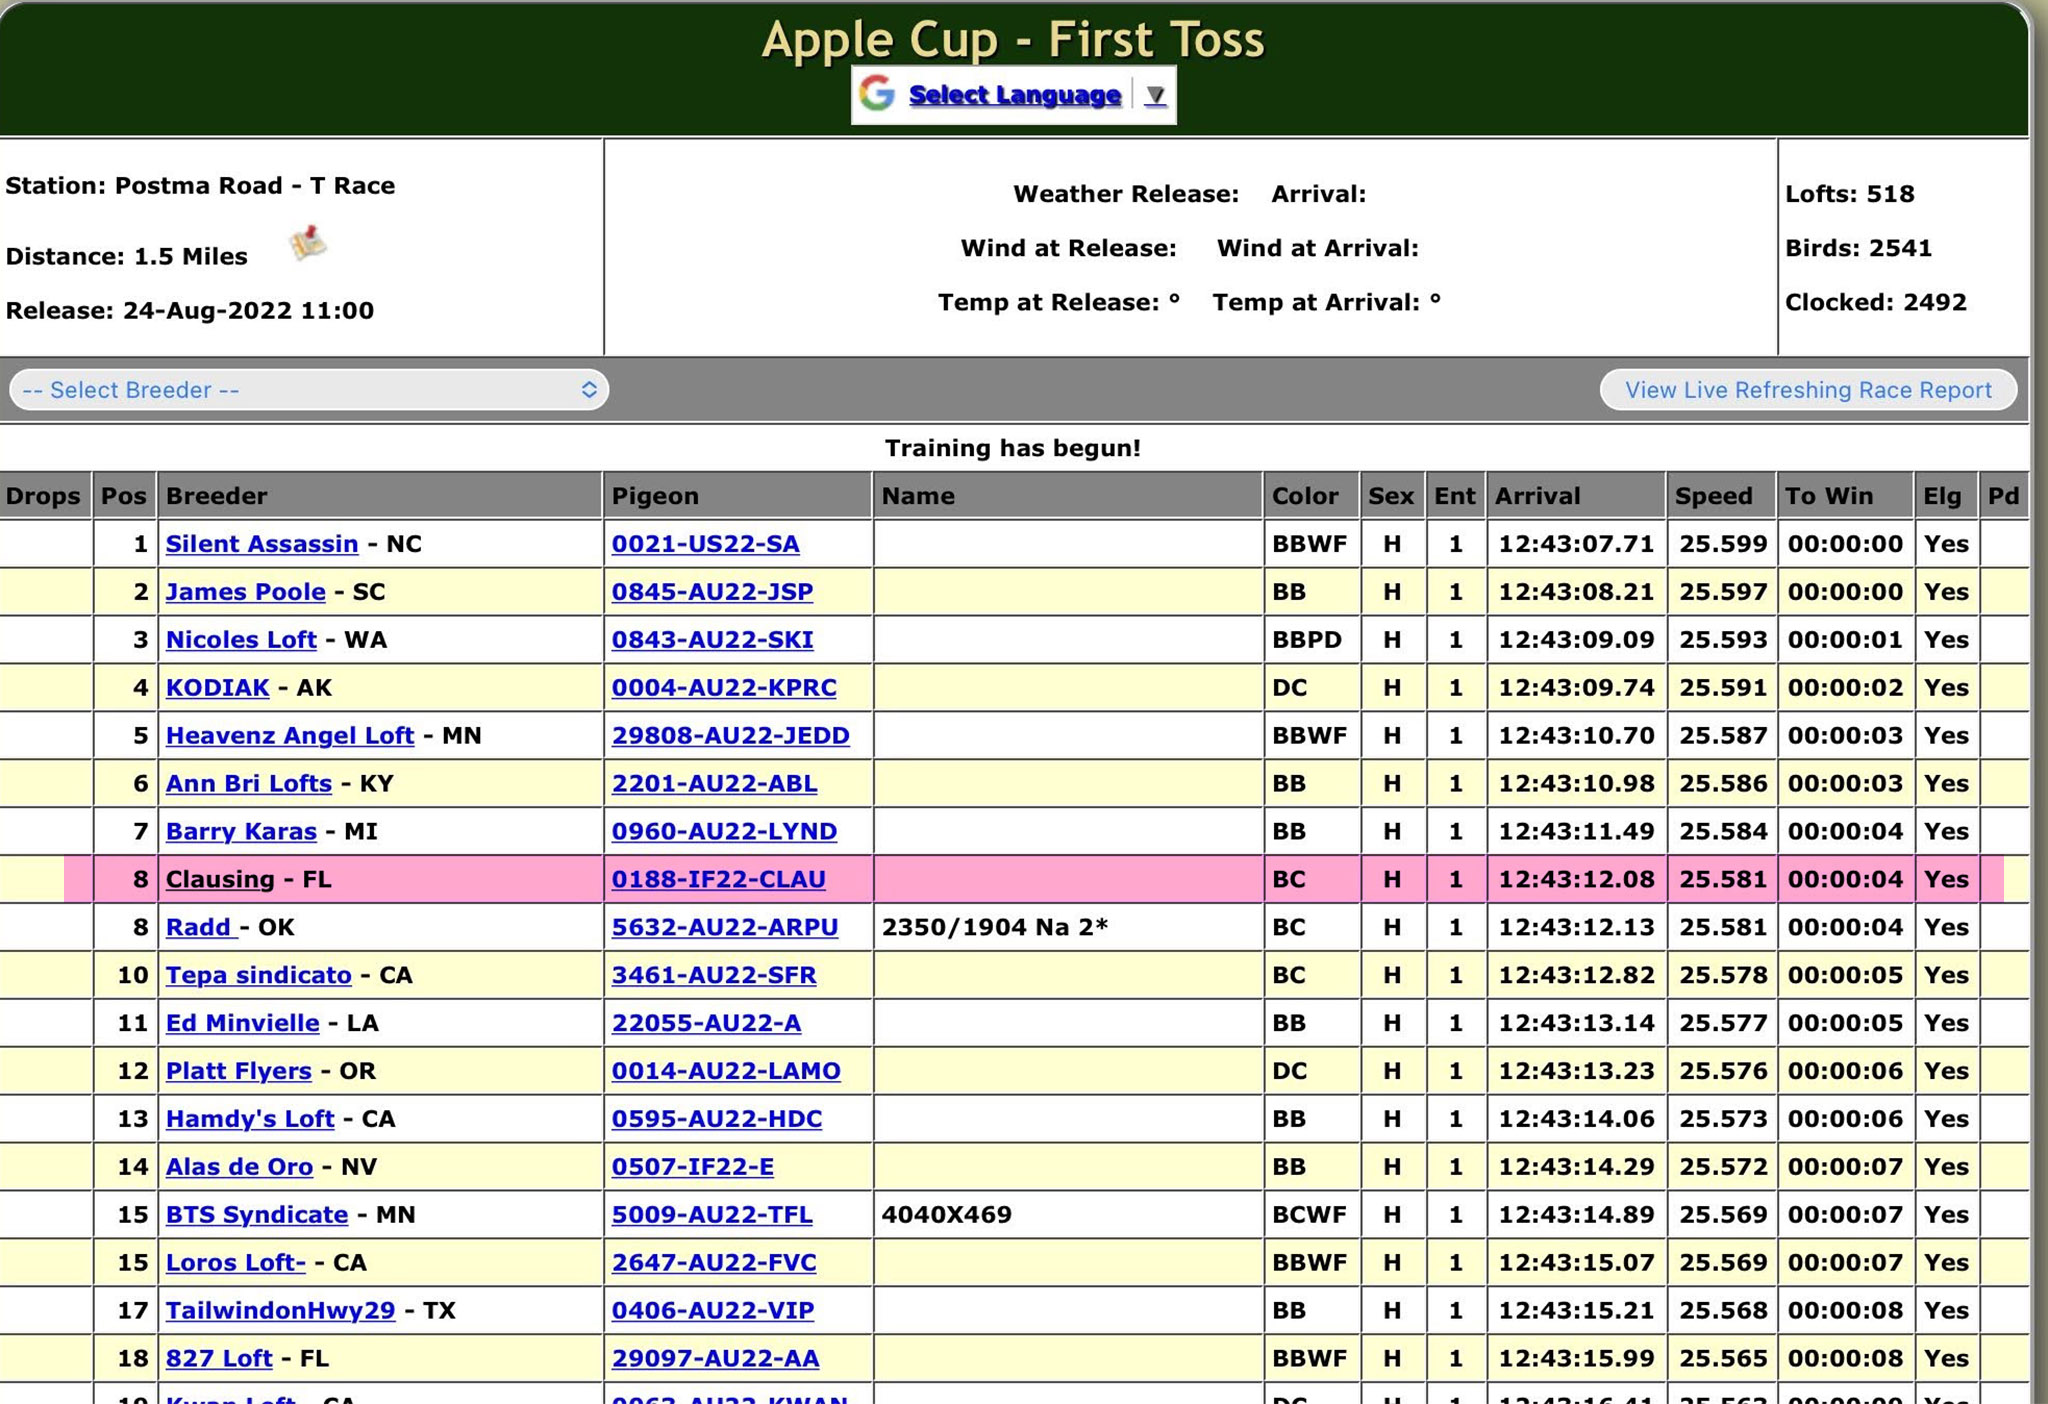Select name text 4040X469
The image size is (2048, 1404).
(947, 1216)
